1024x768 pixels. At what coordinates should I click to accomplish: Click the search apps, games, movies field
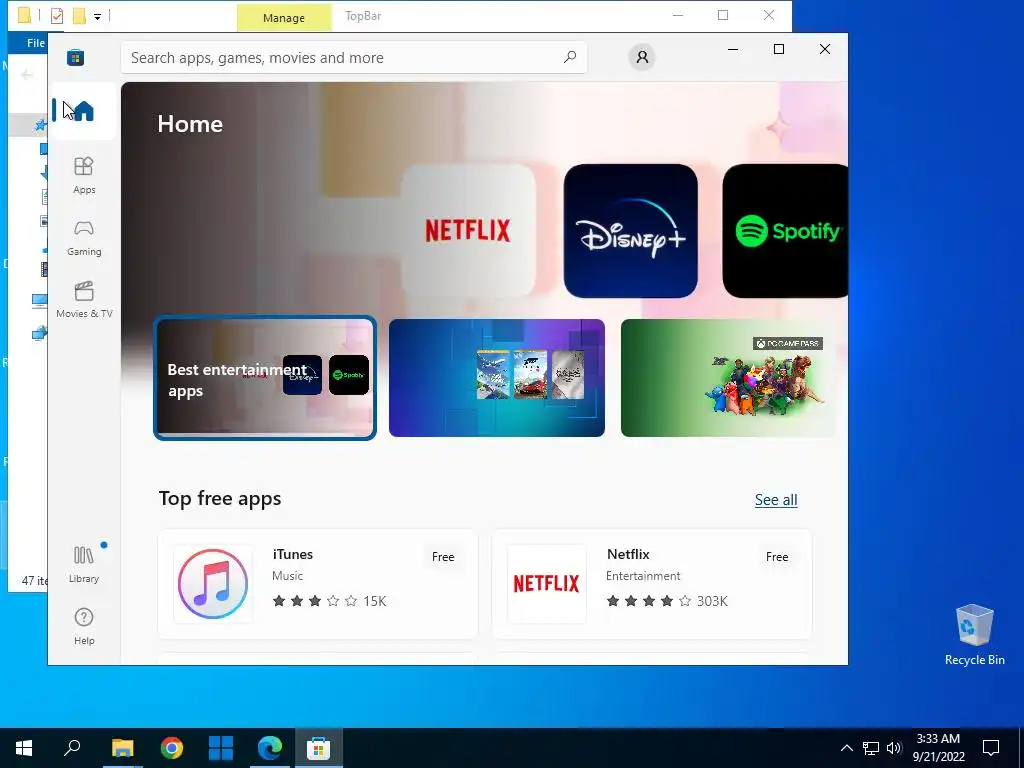click(353, 57)
